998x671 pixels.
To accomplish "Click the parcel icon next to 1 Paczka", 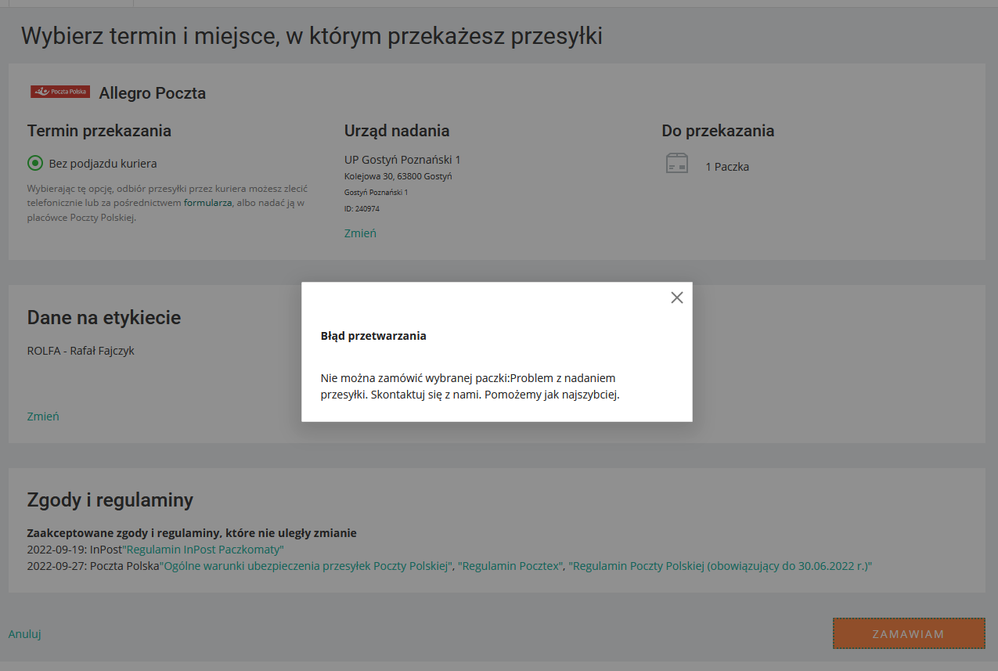I will tap(677, 164).
